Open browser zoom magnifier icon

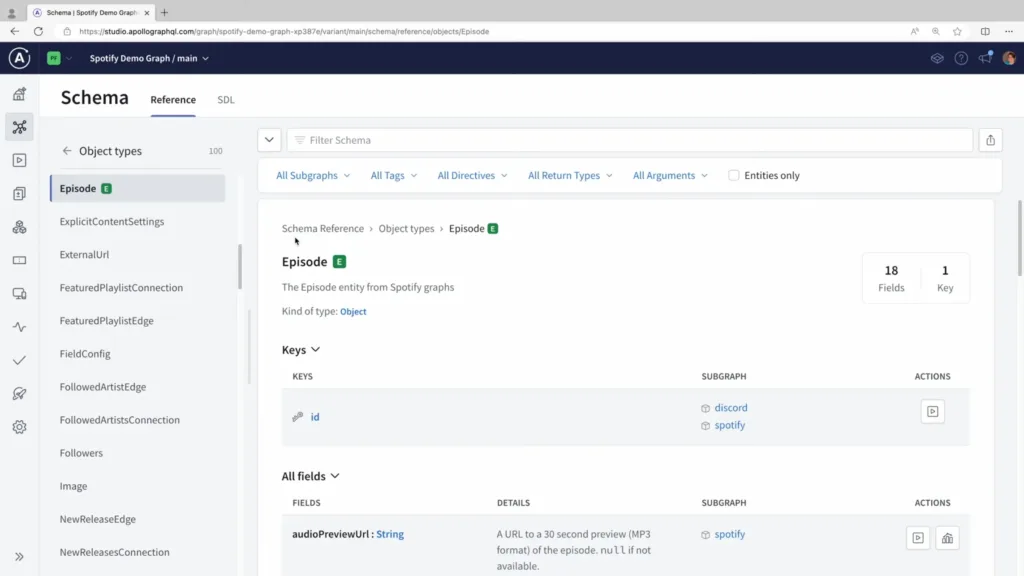pos(936,31)
